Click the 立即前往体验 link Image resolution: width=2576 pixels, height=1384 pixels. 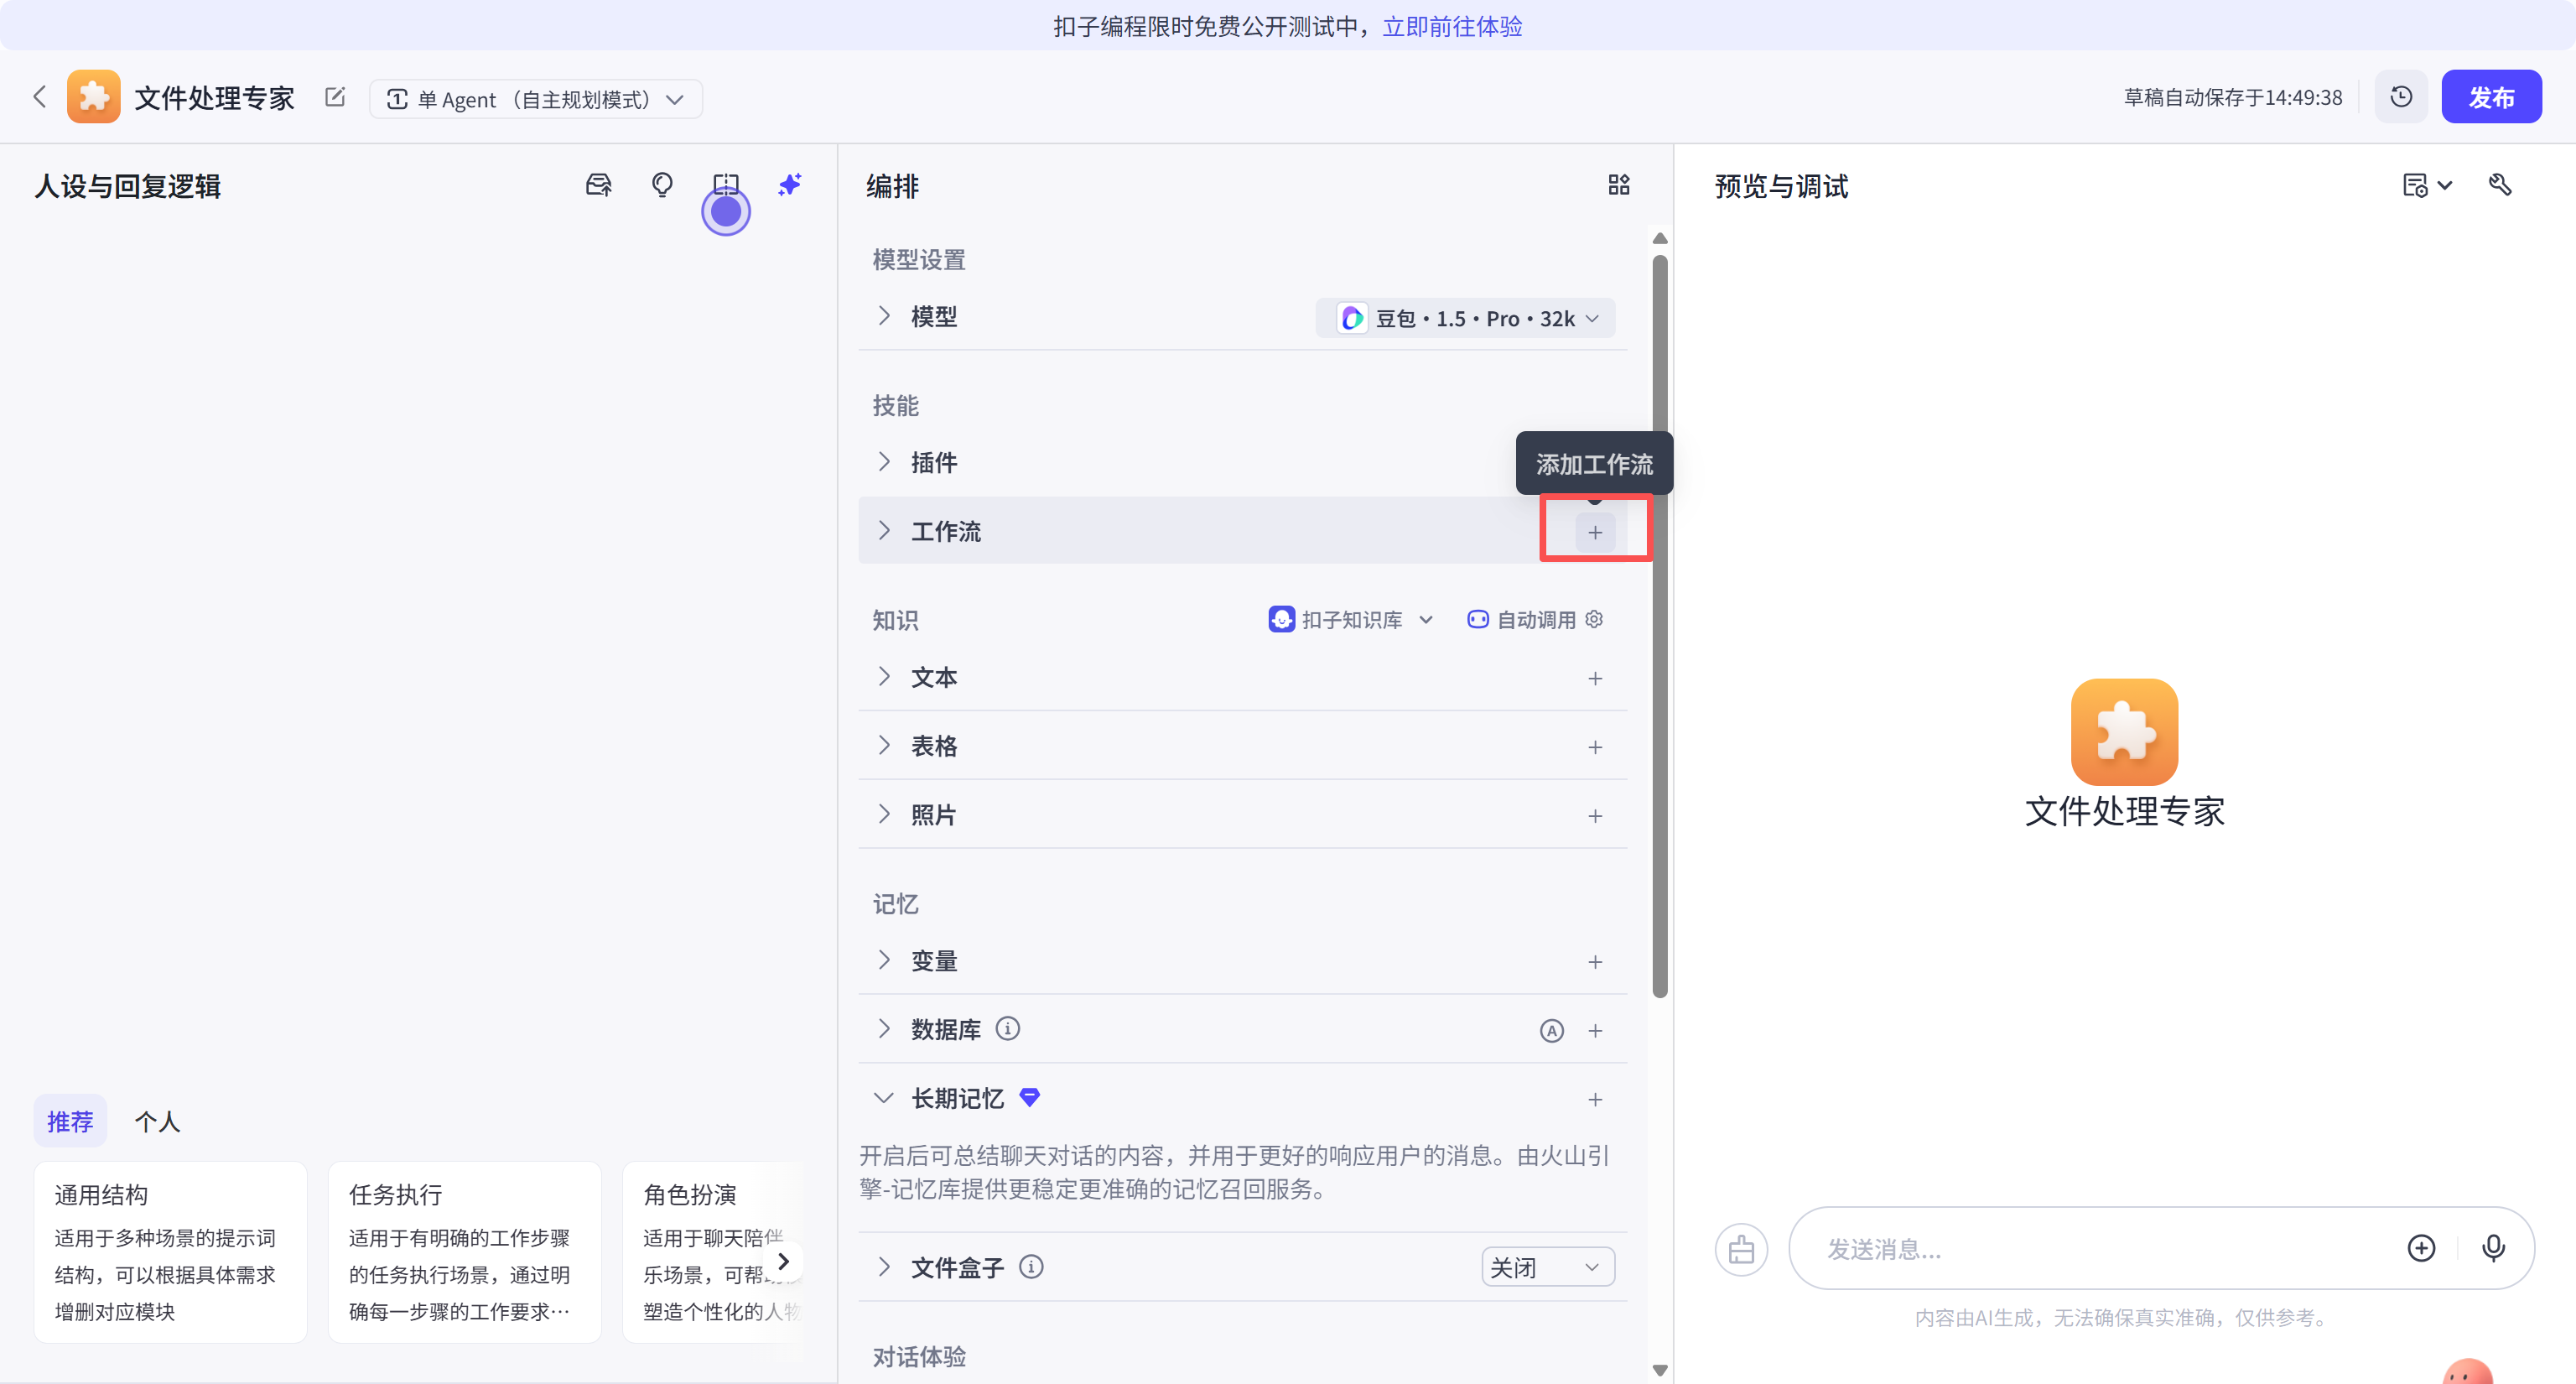click(x=1452, y=26)
